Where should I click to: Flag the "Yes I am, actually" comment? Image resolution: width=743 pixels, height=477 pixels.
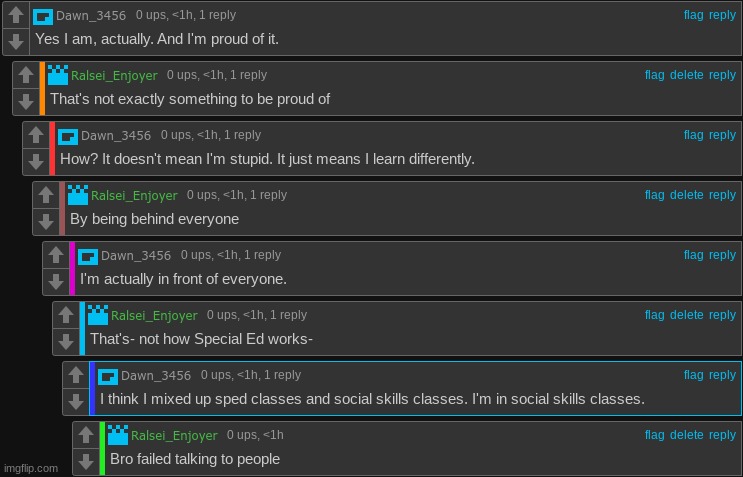(693, 15)
